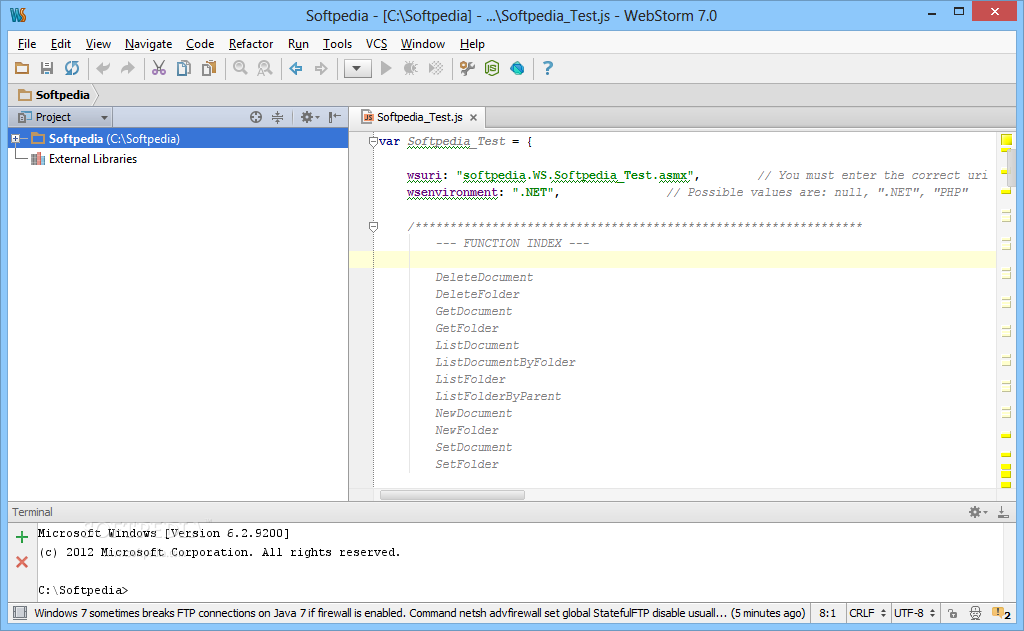The image size is (1024, 631).
Task: Click the blue globe toolbar icon
Action: click(x=517, y=68)
